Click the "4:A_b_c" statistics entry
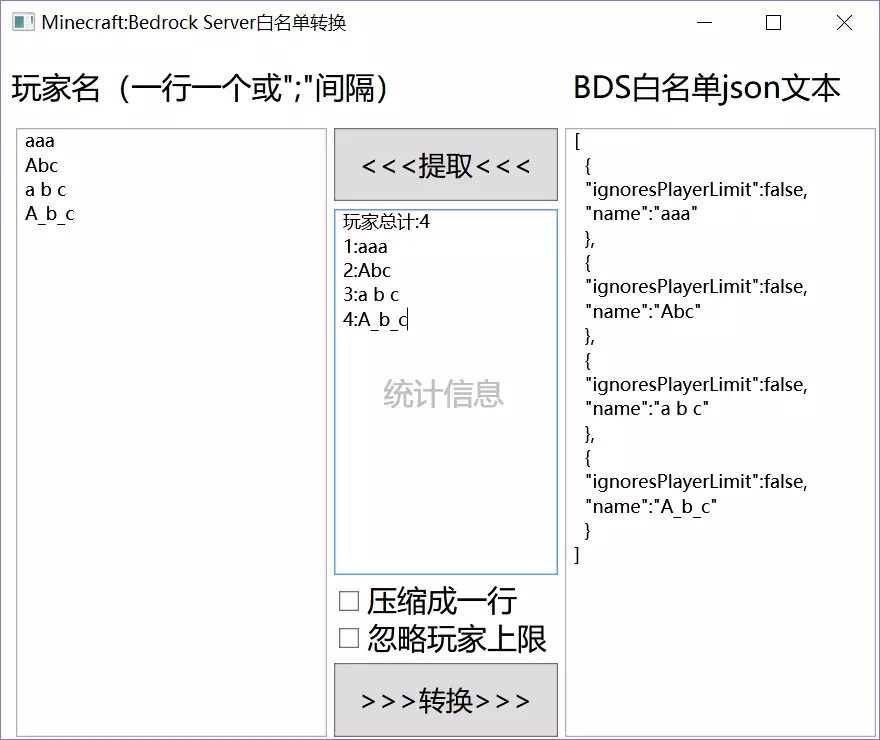 click(375, 319)
